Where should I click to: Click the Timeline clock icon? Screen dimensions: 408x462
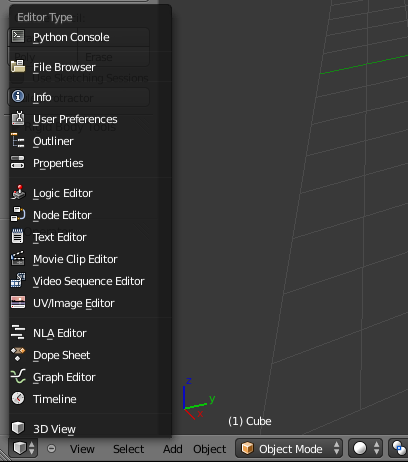[18, 398]
